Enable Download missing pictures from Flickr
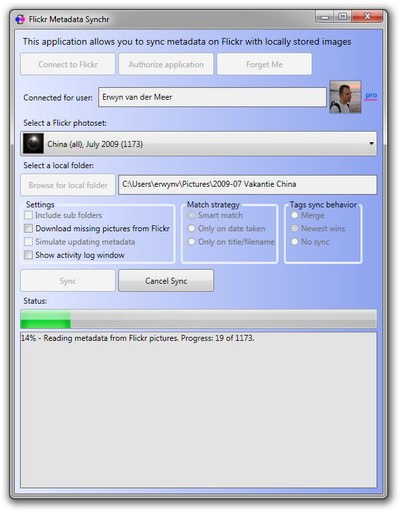 pyautogui.click(x=29, y=228)
